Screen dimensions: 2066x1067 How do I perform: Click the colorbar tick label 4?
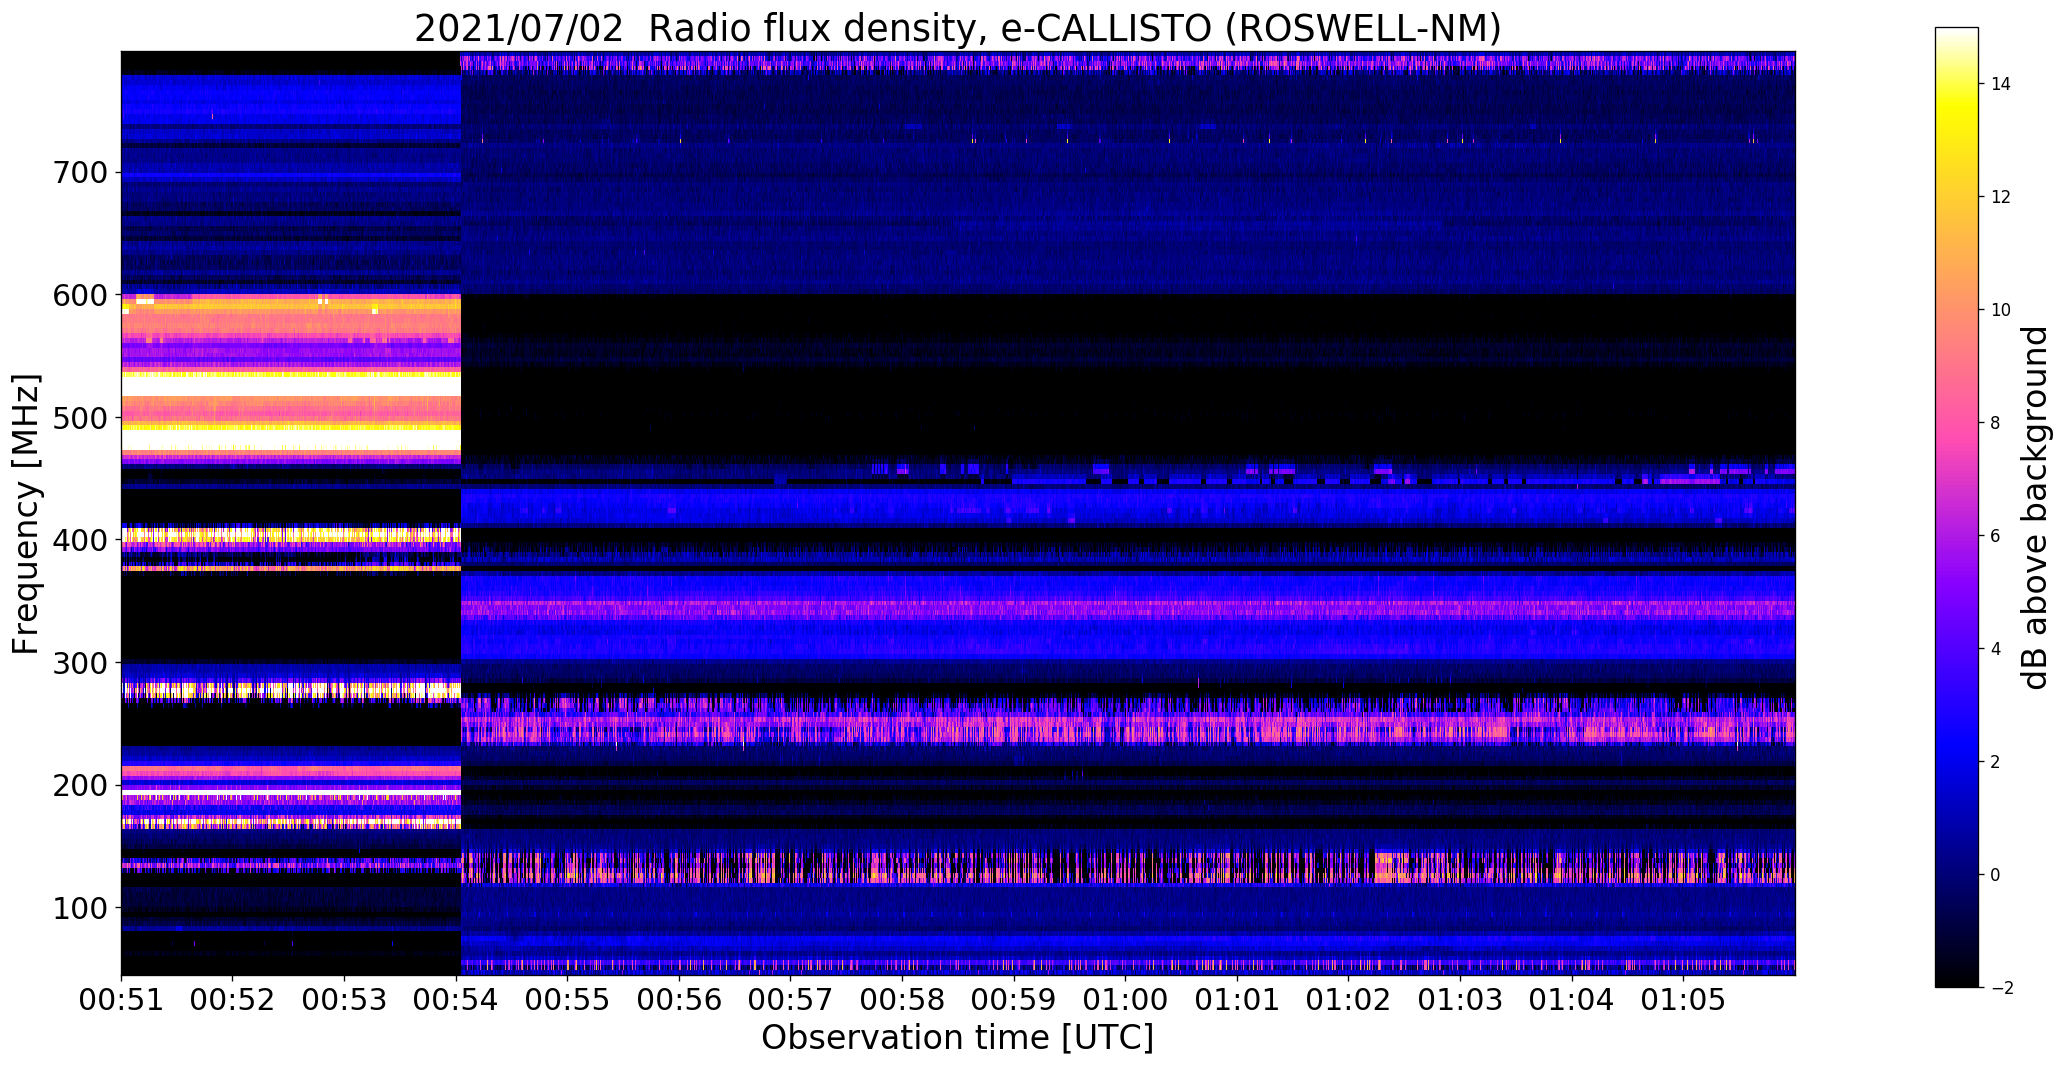[1995, 649]
